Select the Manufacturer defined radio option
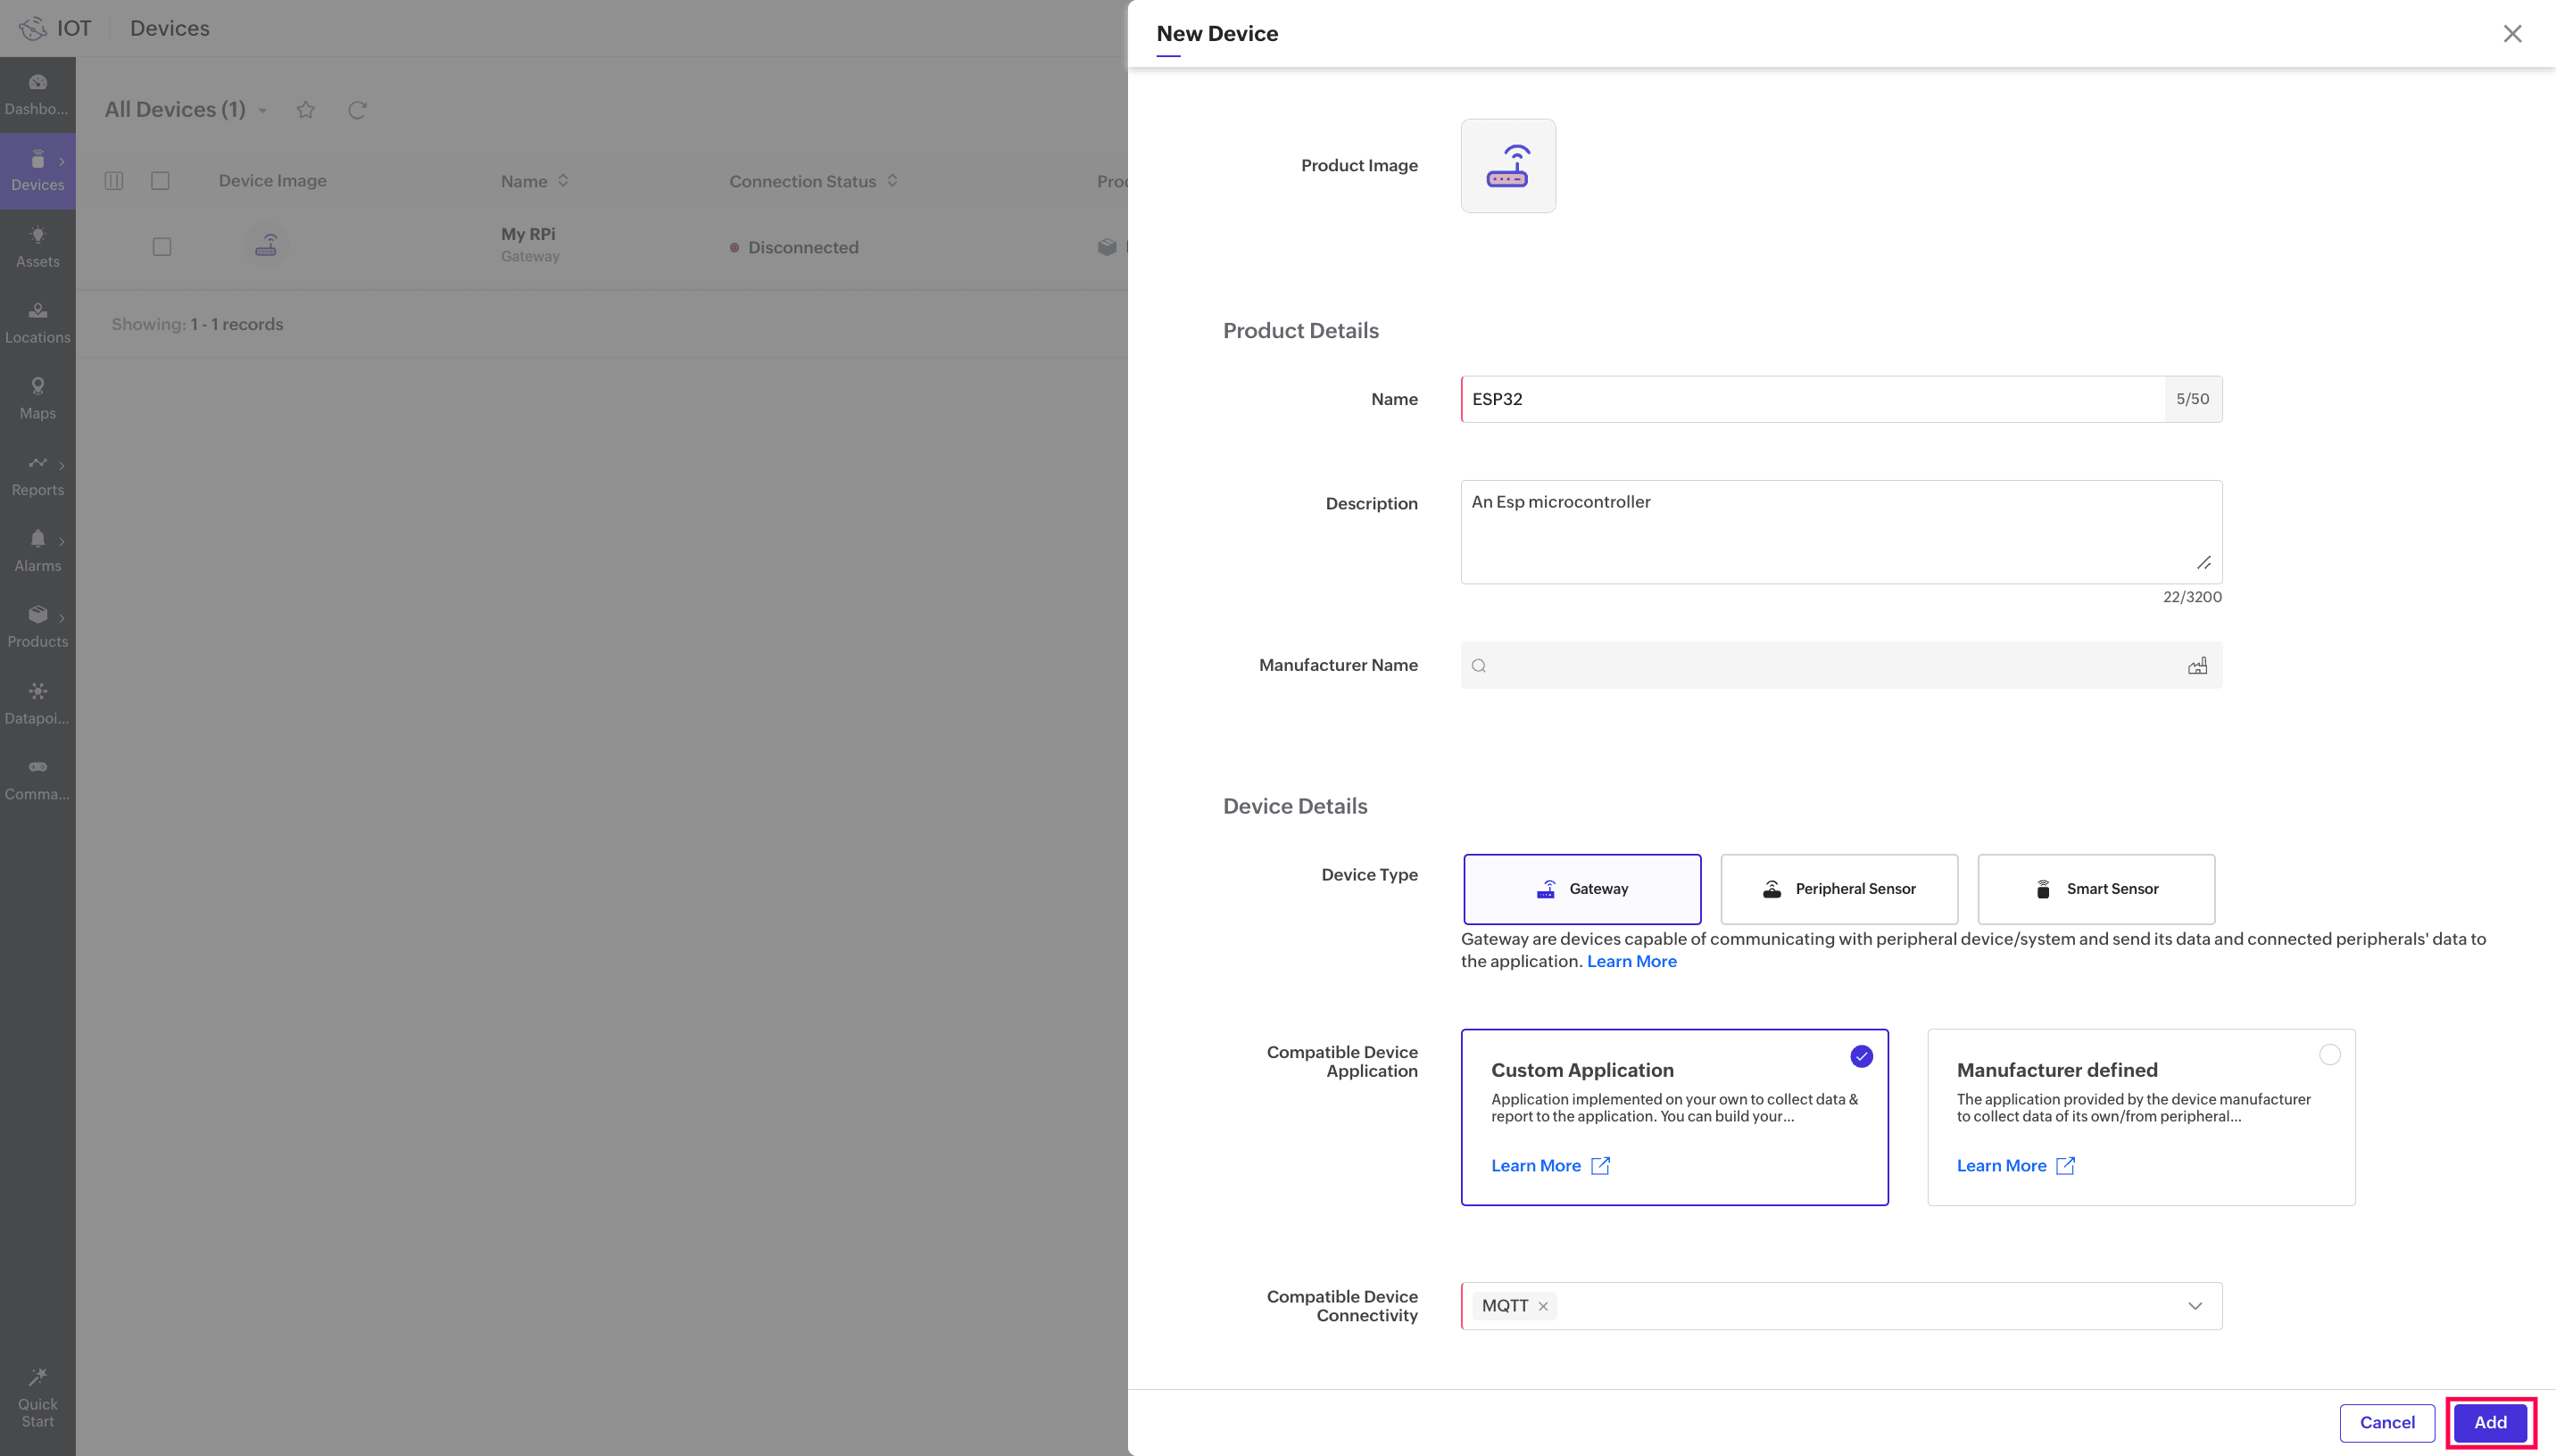This screenshot has width=2556, height=1456. tap(2329, 1055)
